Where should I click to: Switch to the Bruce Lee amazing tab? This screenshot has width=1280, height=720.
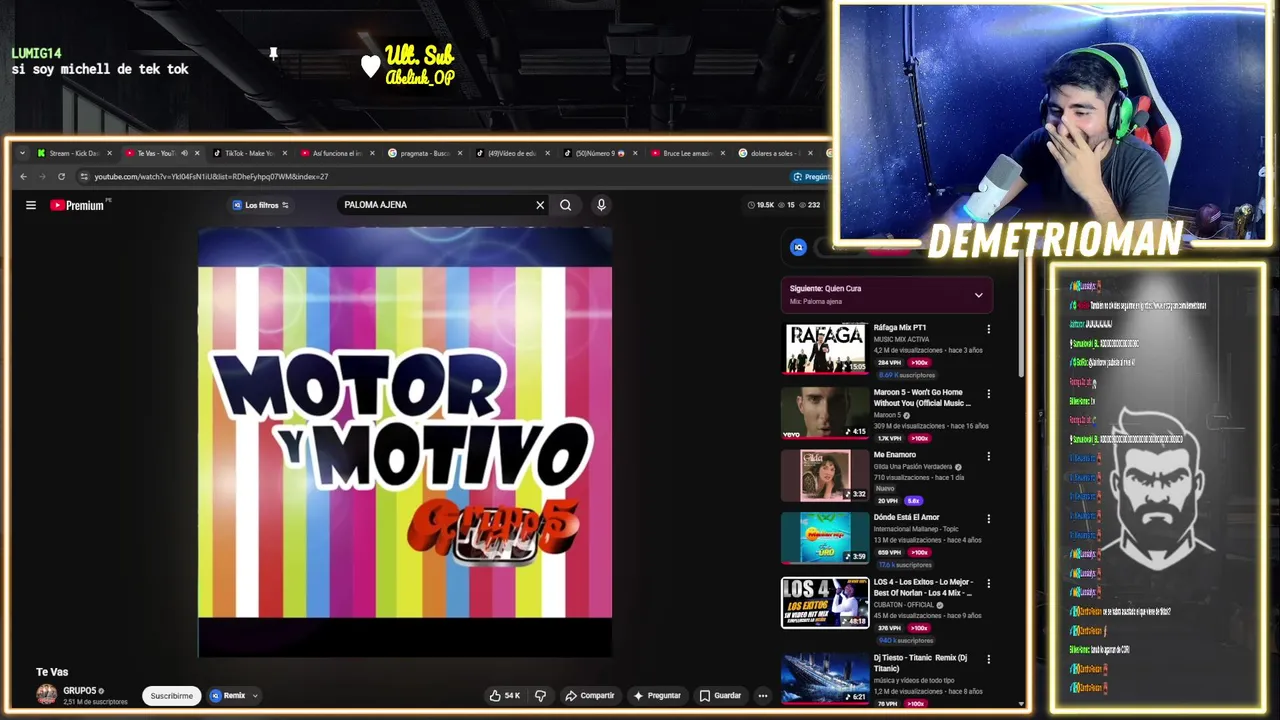point(688,153)
